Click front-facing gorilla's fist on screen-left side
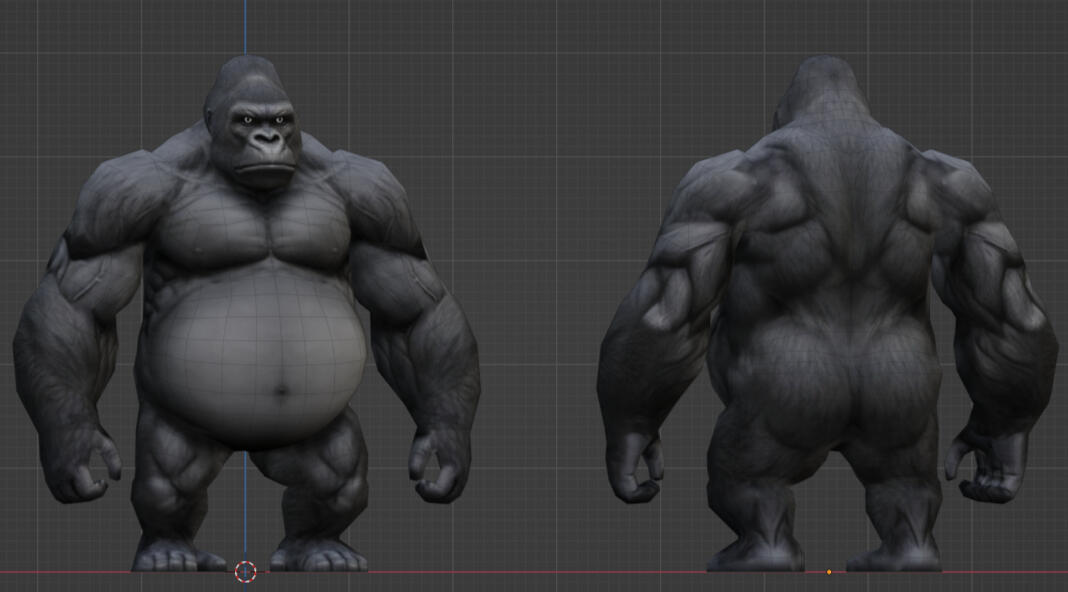1068x592 pixels. pos(82,468)
